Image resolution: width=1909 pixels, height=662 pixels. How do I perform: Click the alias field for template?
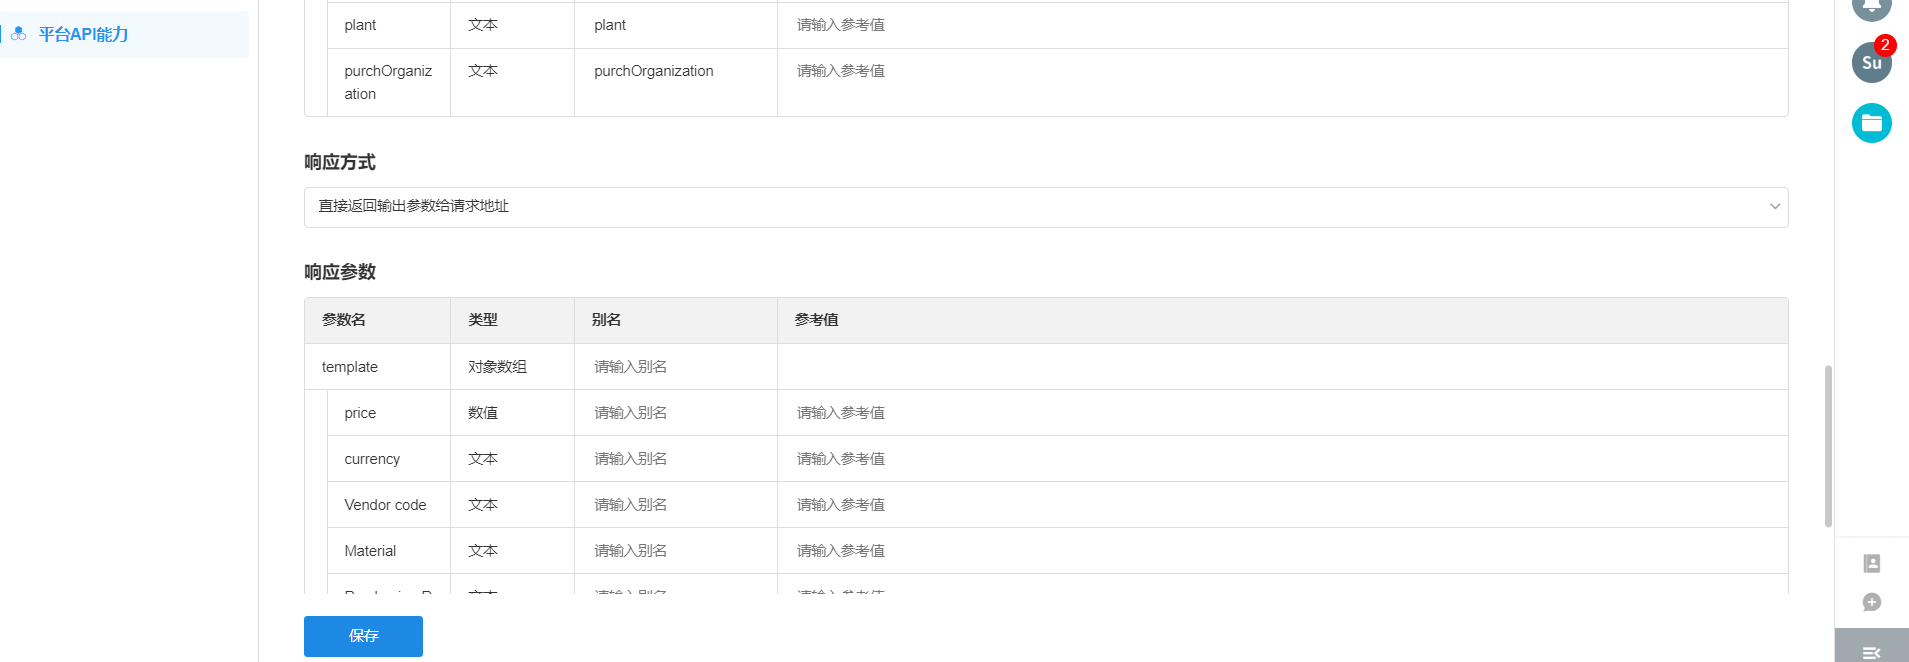pyautogui.click(x=675, y=367)
